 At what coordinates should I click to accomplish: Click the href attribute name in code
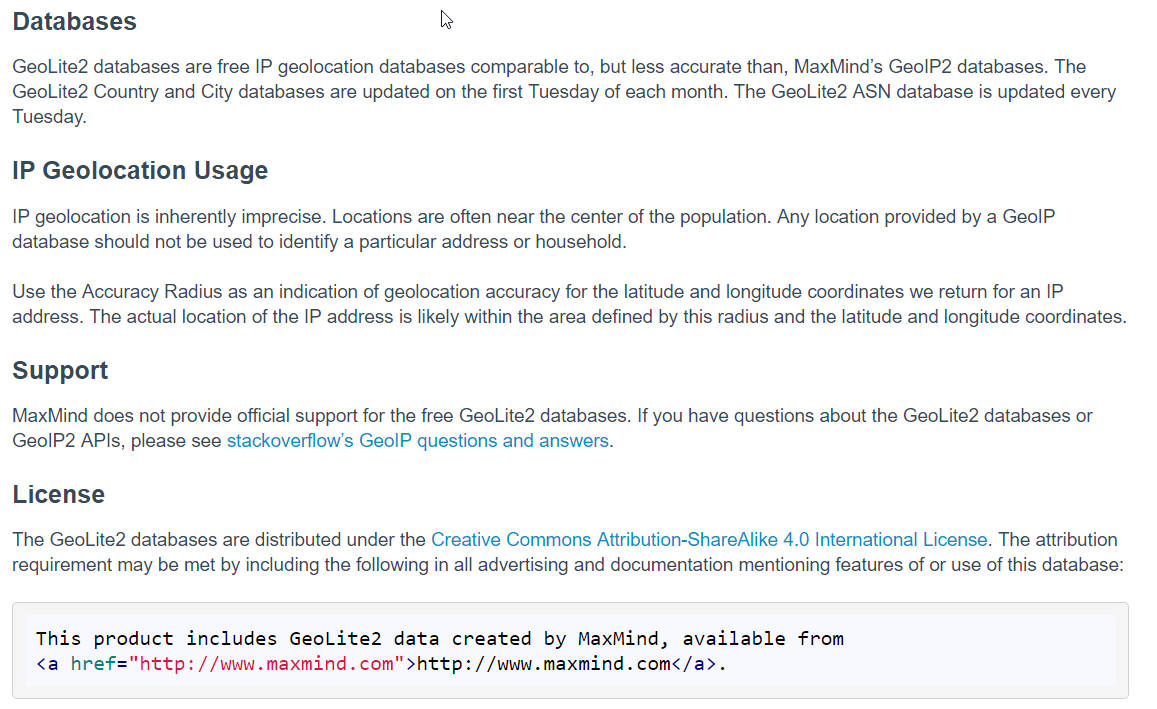click(x=94, y=664)
